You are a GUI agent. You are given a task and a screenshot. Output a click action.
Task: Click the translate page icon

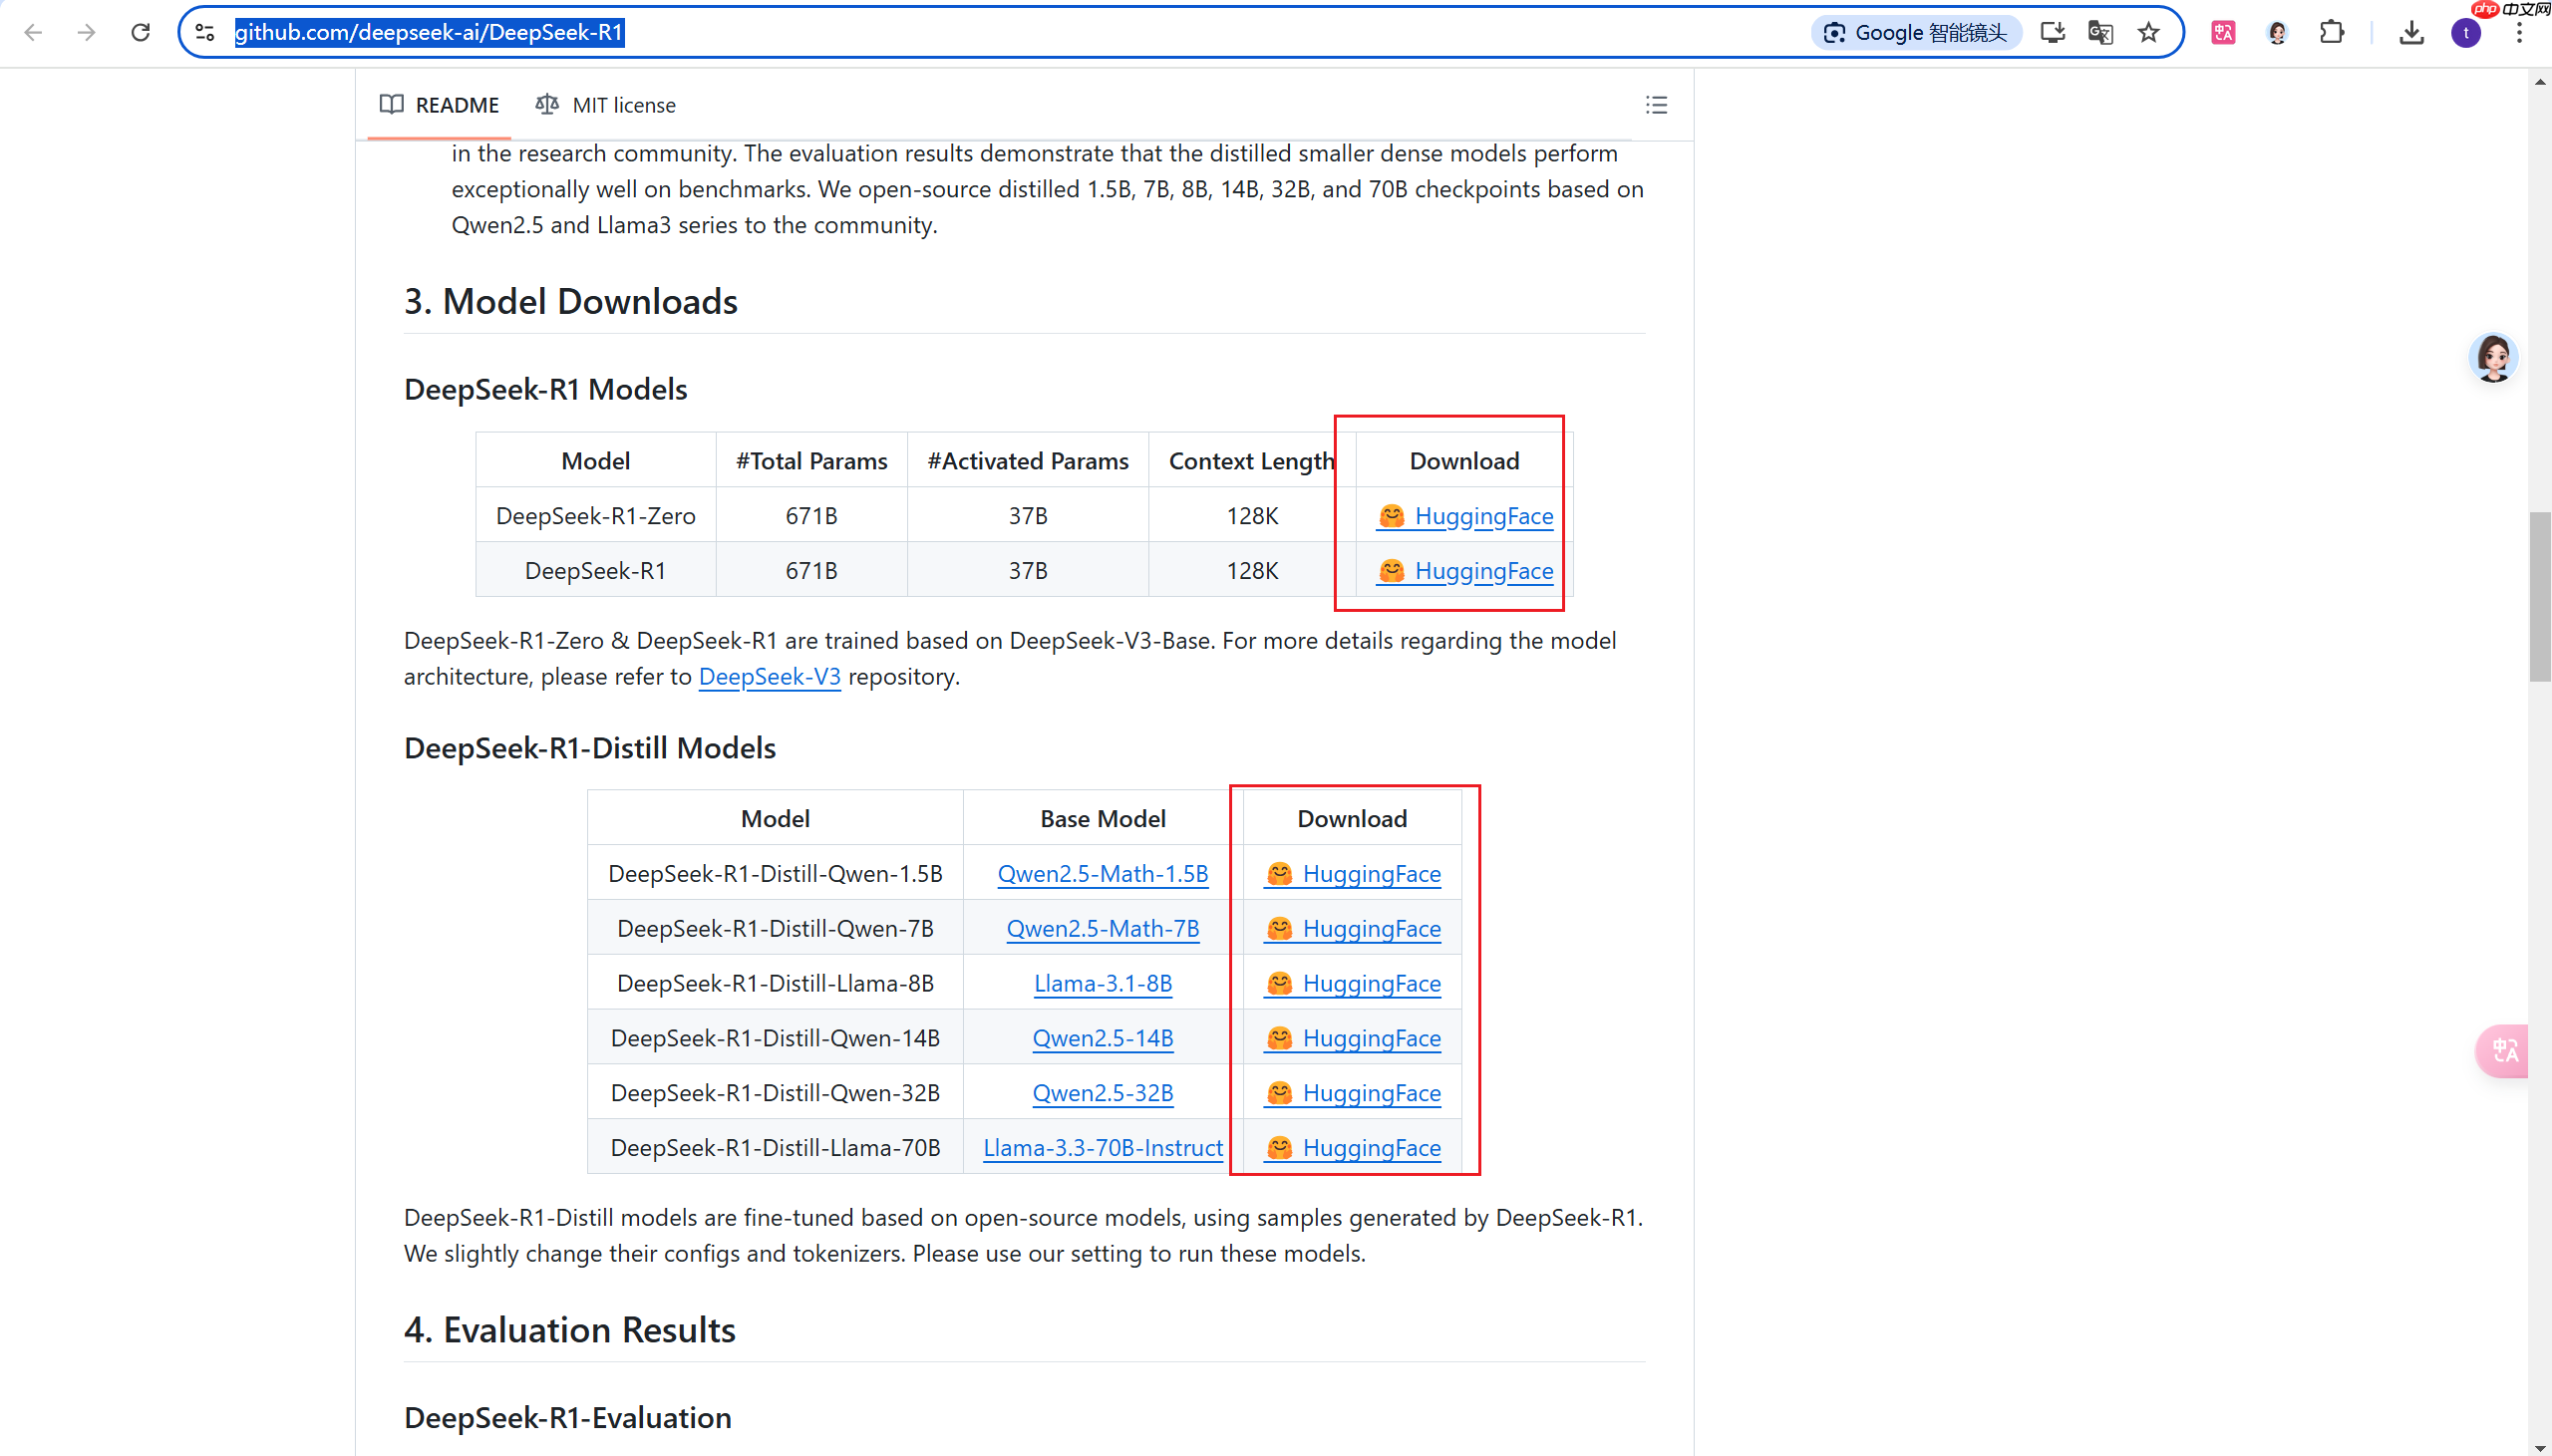pyautogui.click(x=2100, y=33)
